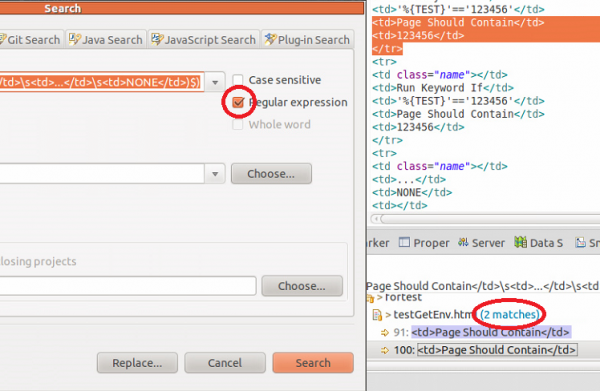Click the <td>NONE</td> line in editor
This screenshot has width=600, height=391.
(412, 192)
